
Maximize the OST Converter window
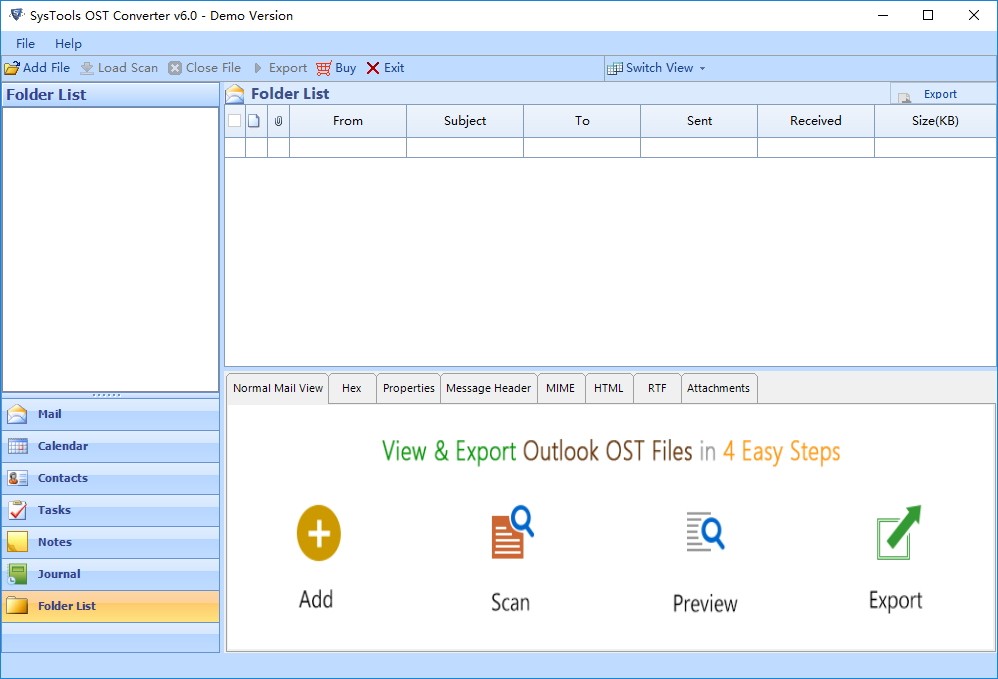[x=928, y=15]
